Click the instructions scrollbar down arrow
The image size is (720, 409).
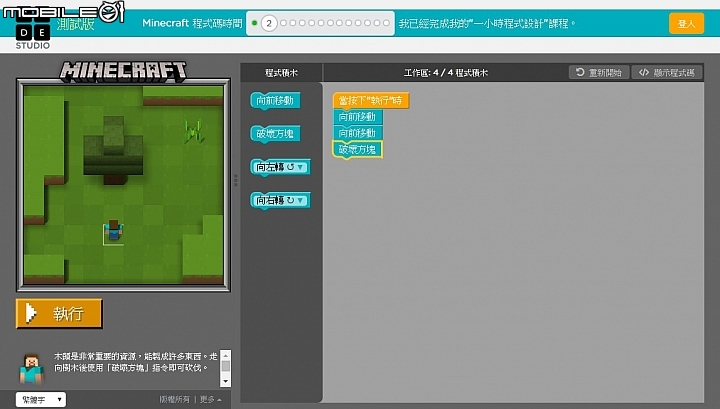225,381
